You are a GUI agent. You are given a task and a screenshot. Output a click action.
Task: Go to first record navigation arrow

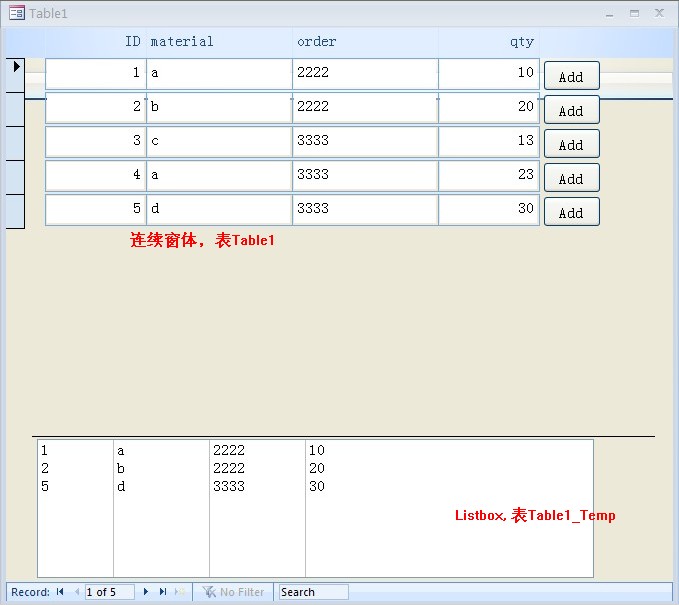coord(60,592)
